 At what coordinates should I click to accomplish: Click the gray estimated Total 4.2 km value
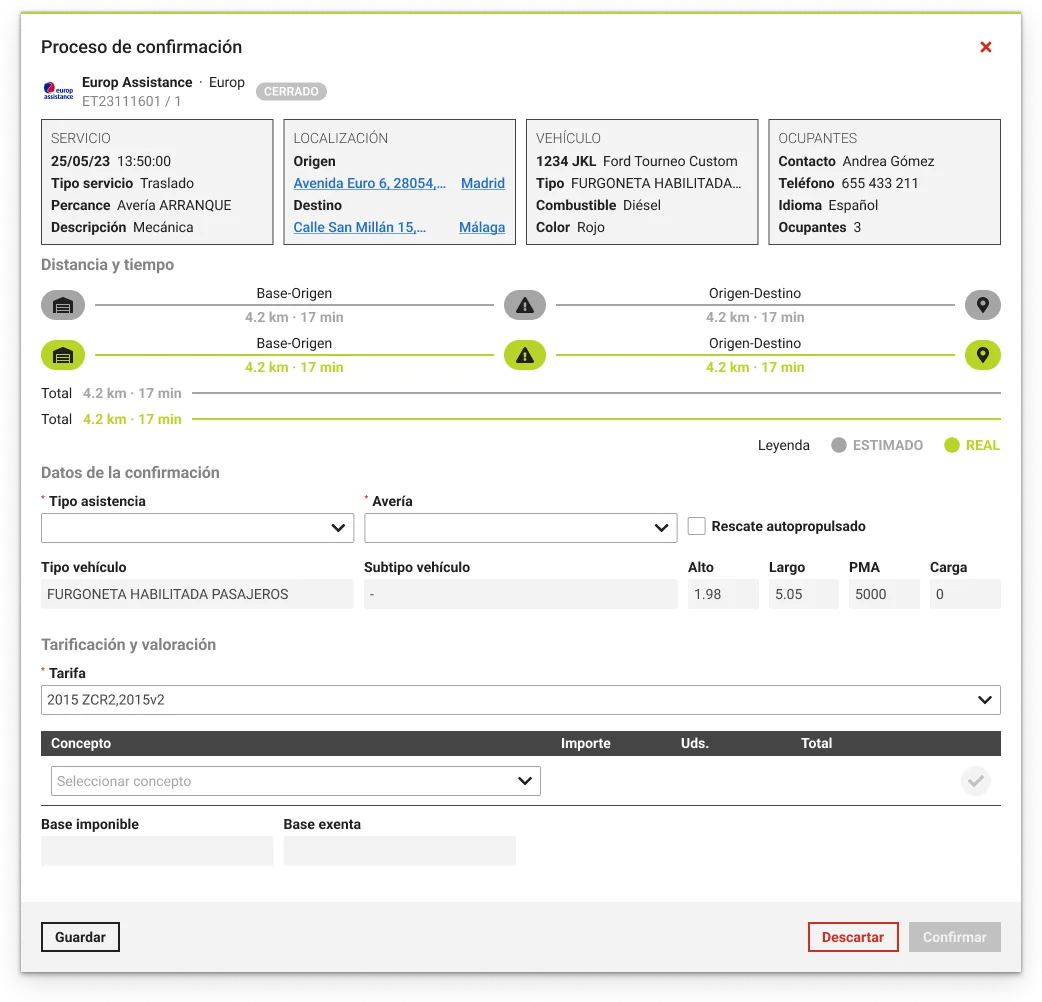132,393
